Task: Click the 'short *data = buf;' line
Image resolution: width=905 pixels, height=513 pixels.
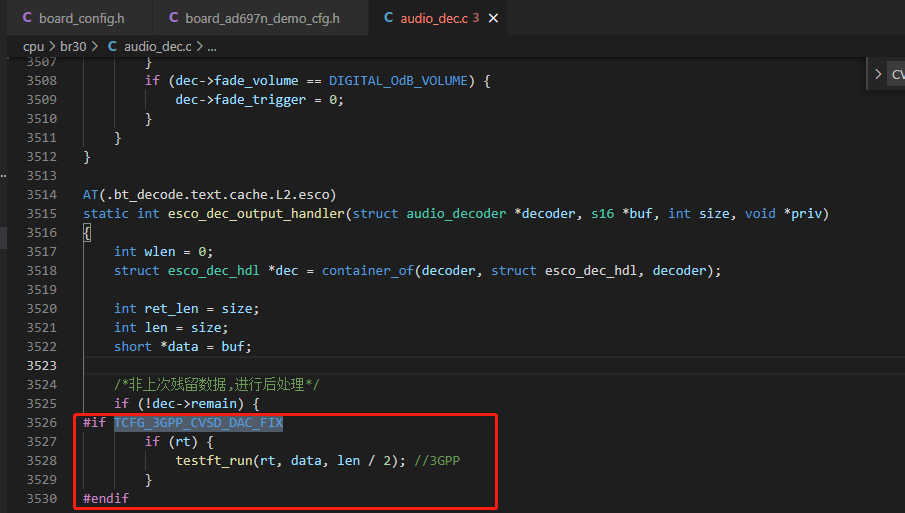Action: click(182, 347)
